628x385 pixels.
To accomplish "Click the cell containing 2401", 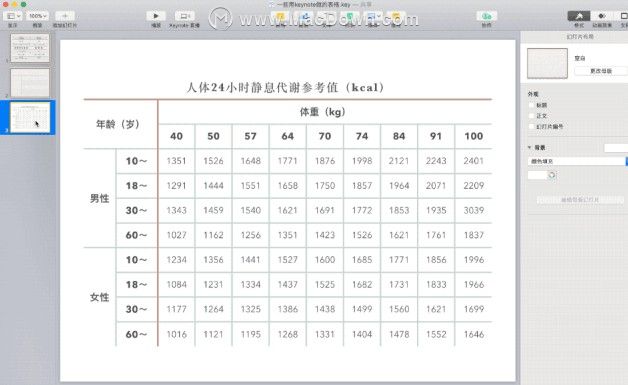I will pyautogui.click(x=474, y=161).
